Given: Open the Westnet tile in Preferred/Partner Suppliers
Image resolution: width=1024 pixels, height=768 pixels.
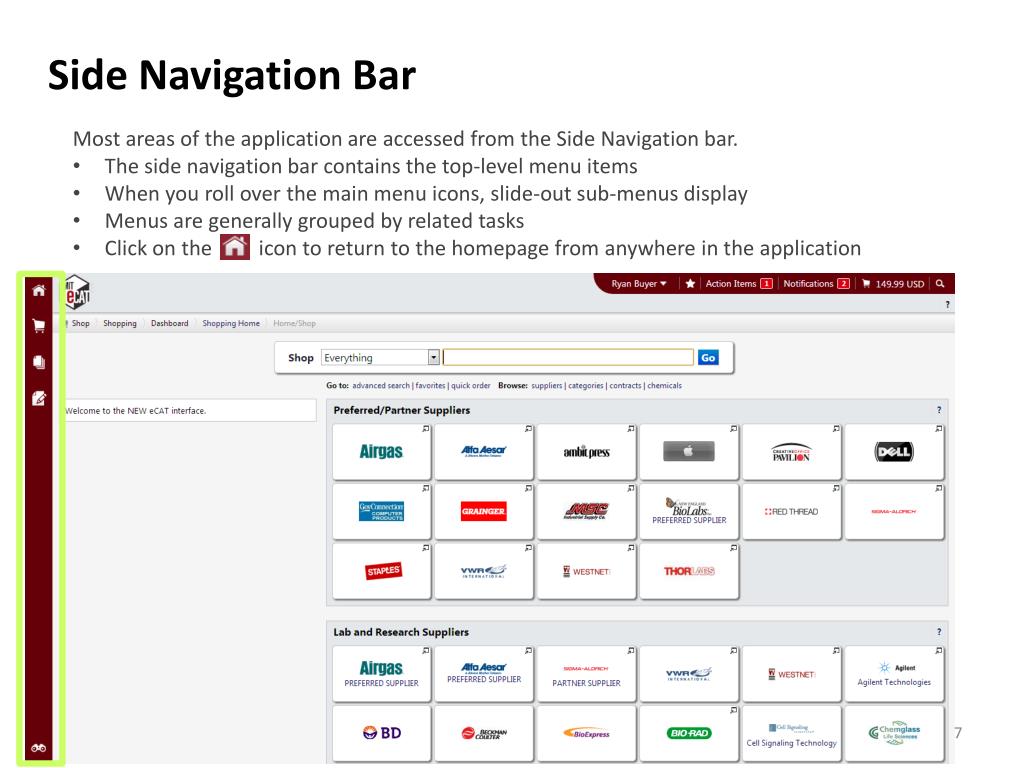Looking at the screenshot, I should point(586,571).
